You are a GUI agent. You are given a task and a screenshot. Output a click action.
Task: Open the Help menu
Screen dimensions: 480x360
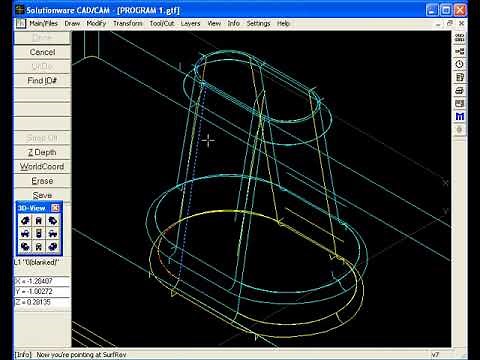(283, 23)
